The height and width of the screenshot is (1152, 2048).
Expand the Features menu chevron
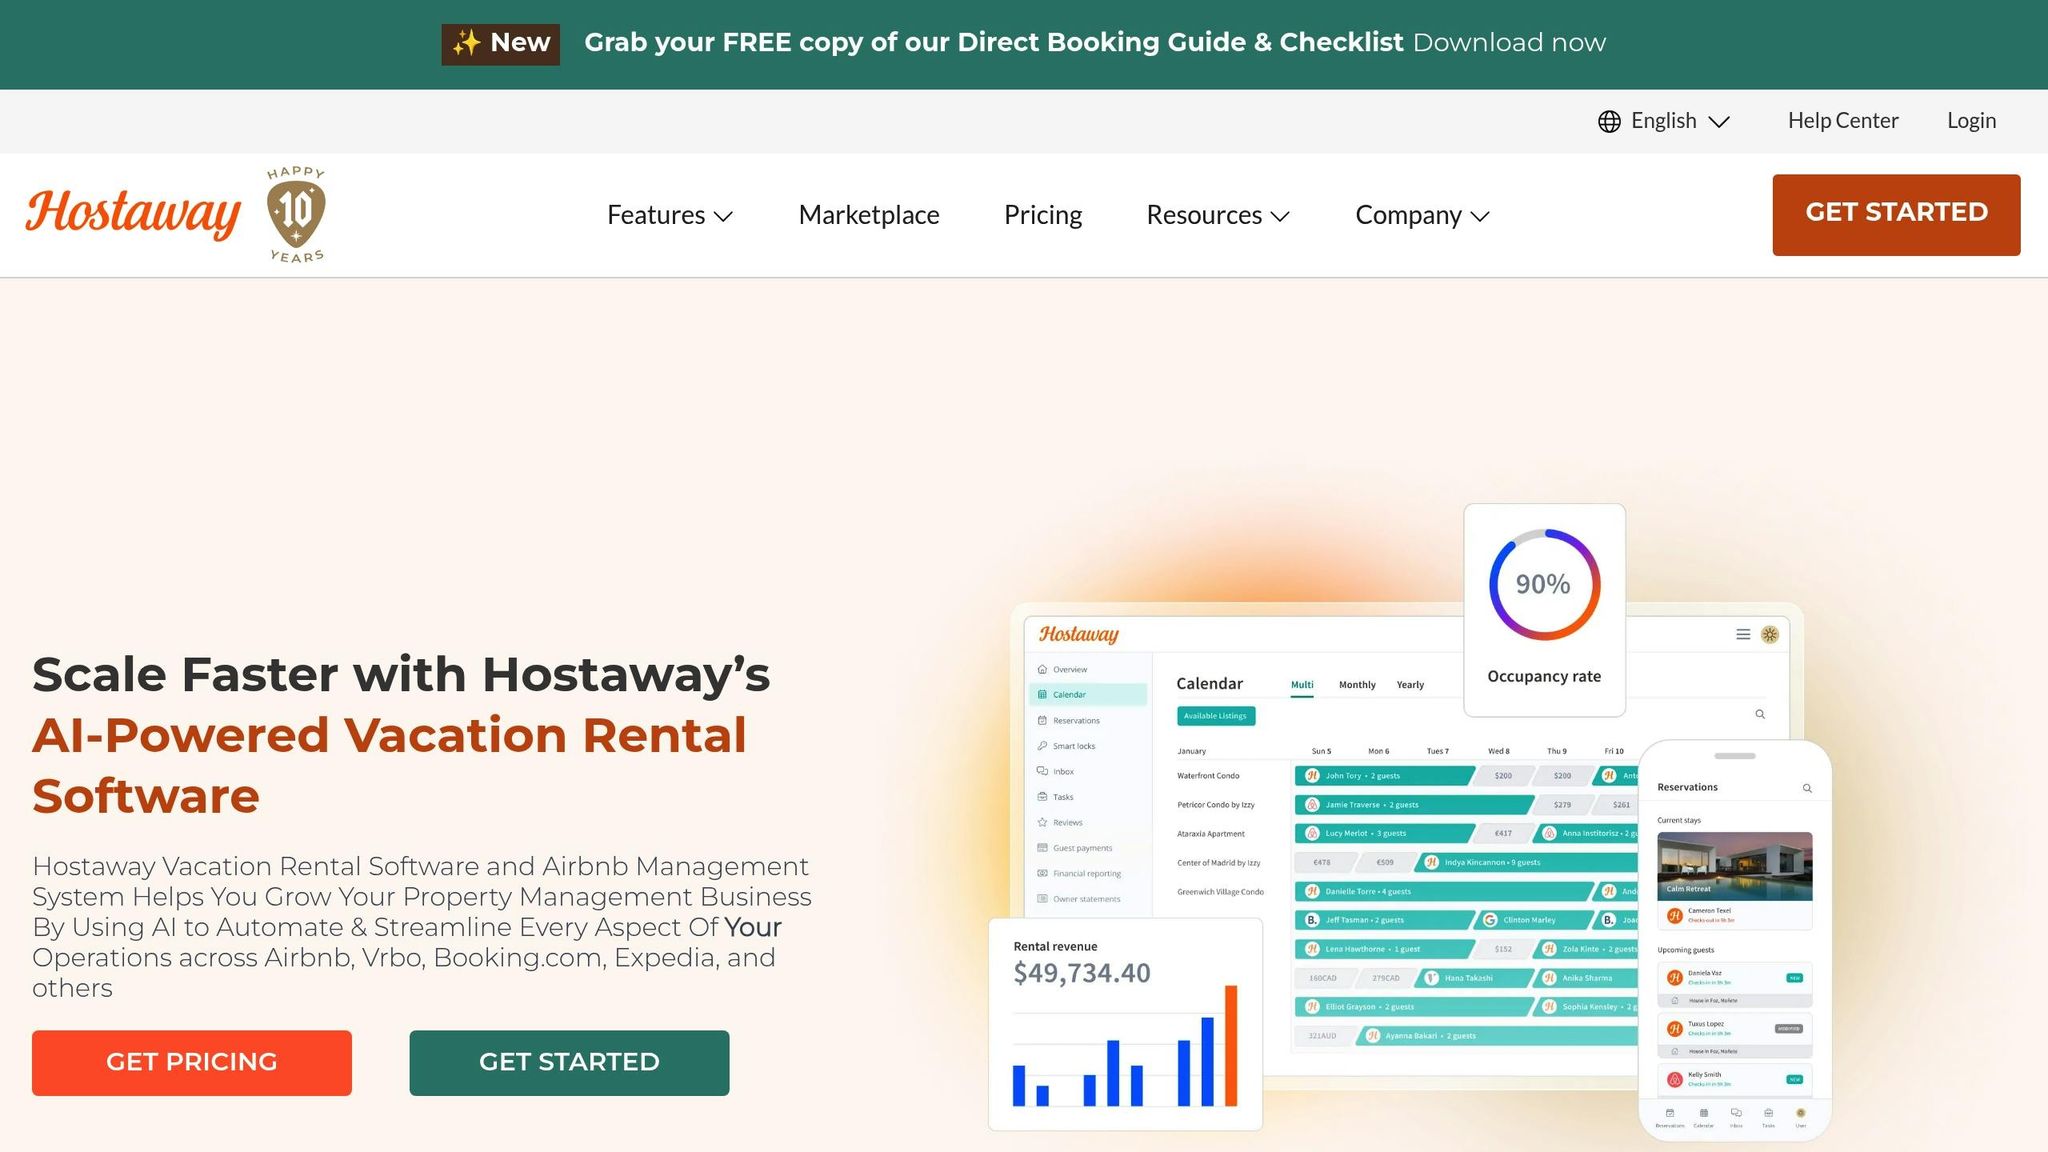pos(723,216)
